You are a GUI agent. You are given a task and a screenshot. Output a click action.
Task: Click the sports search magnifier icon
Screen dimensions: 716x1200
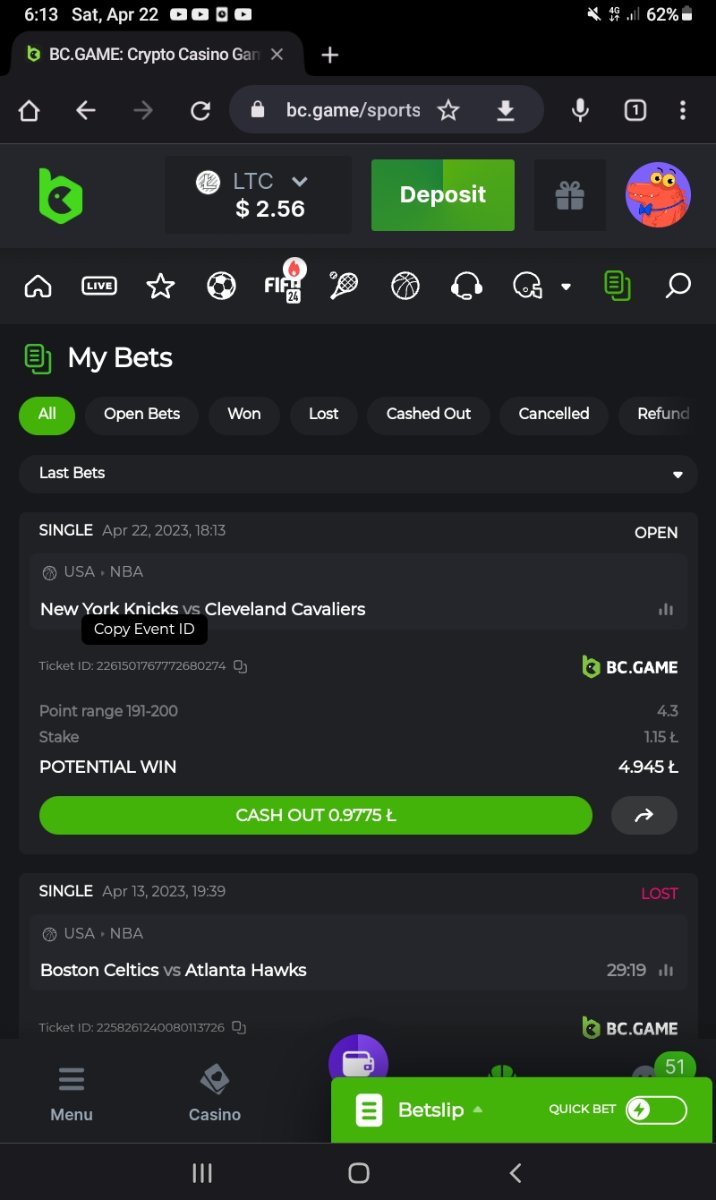pos(678,287)
